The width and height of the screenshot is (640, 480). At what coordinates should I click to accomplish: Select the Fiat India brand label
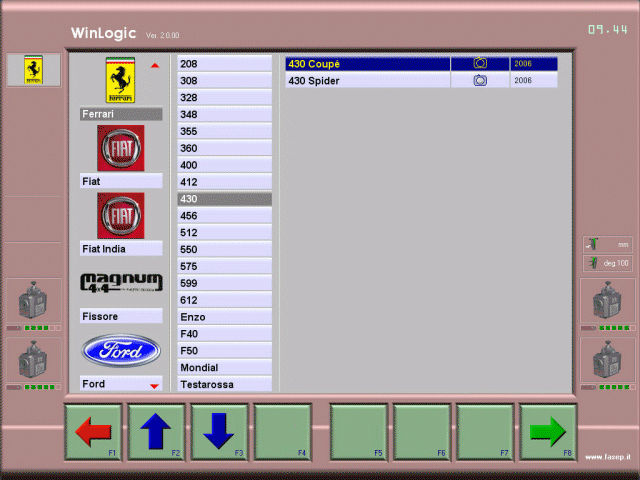(121, 249)
